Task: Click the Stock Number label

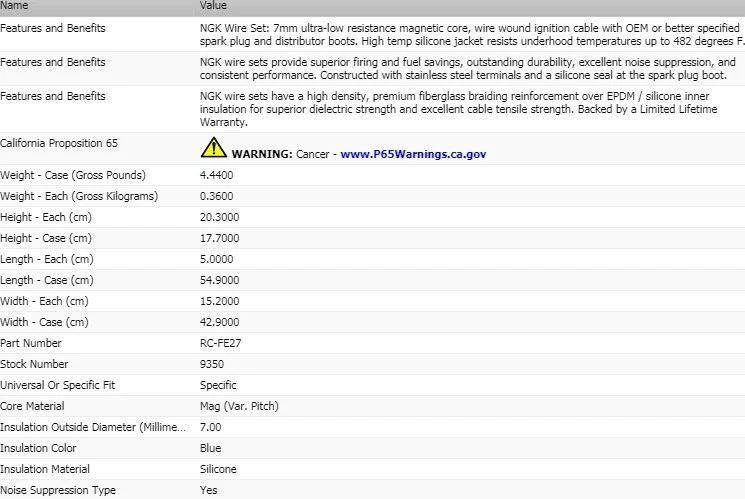Action: coord(34,364)
